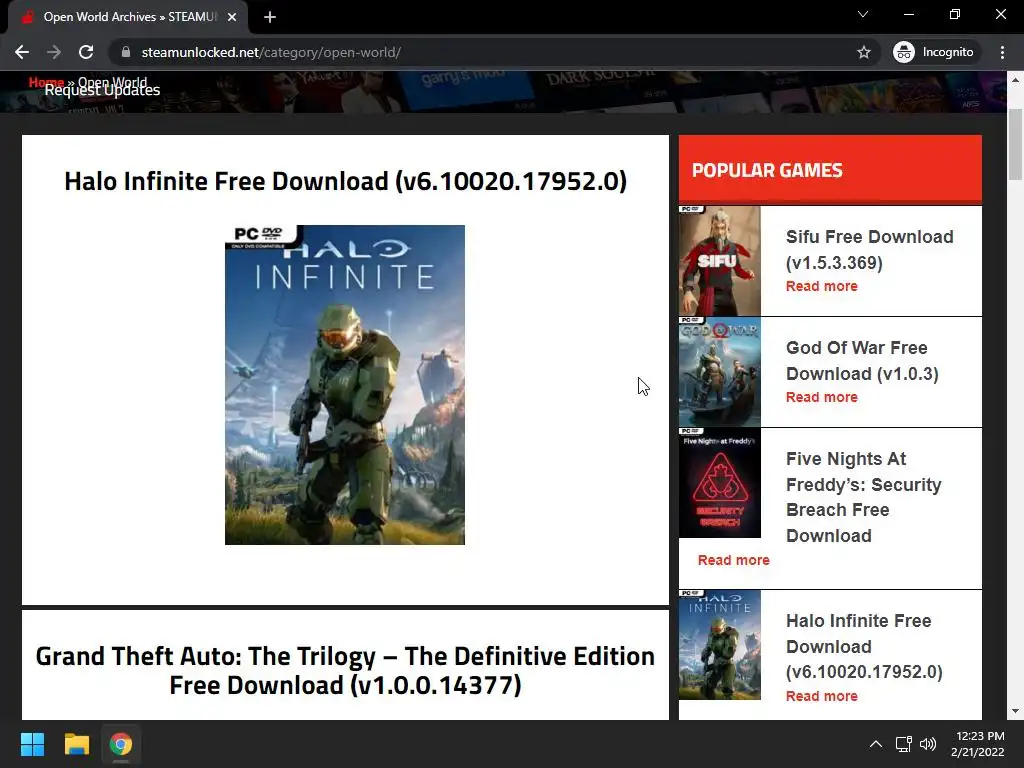Go back with the browser back arrow

click(22, 52)
